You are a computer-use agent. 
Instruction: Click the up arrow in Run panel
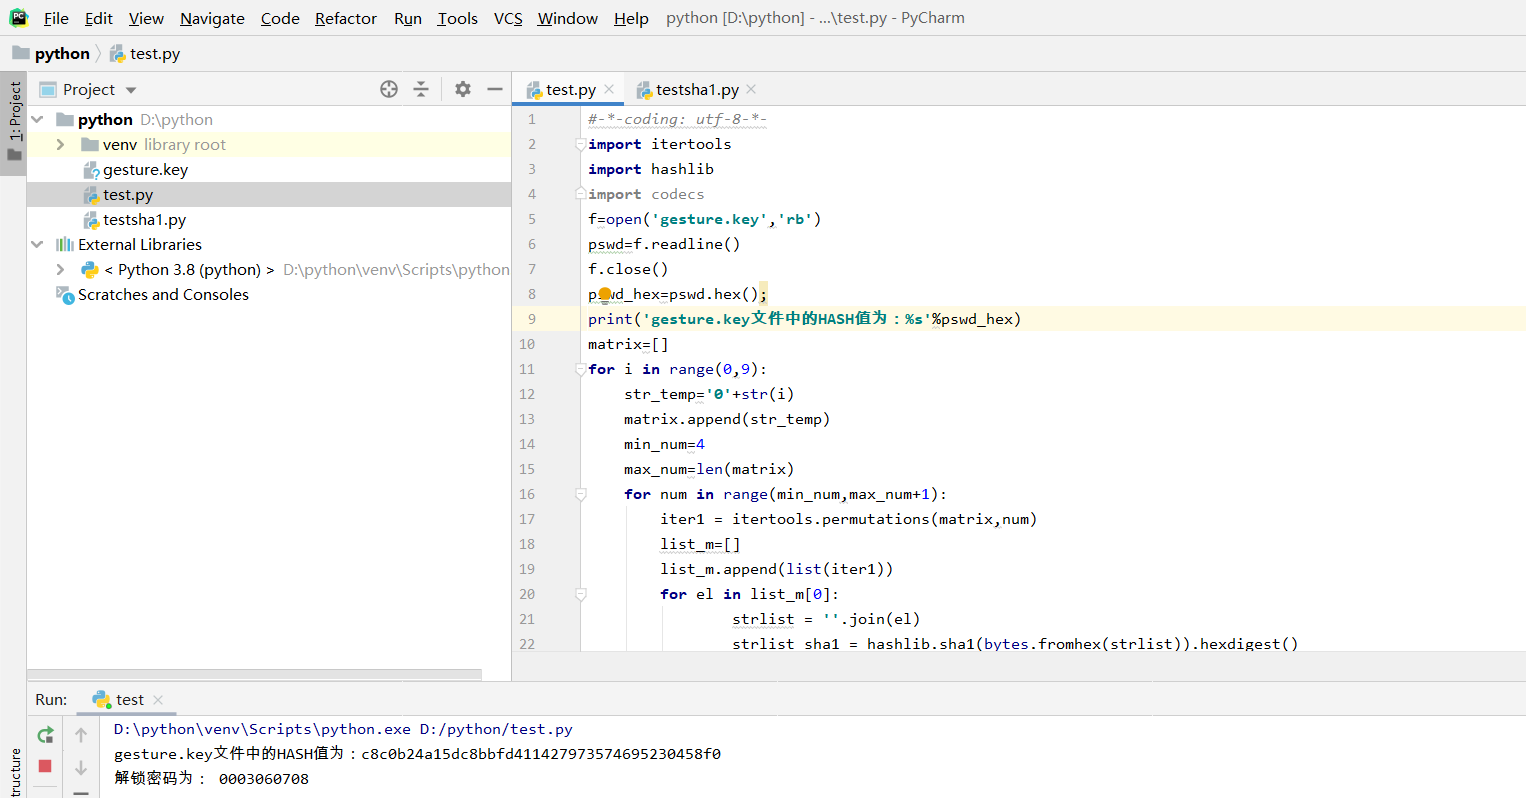(81, 735)
